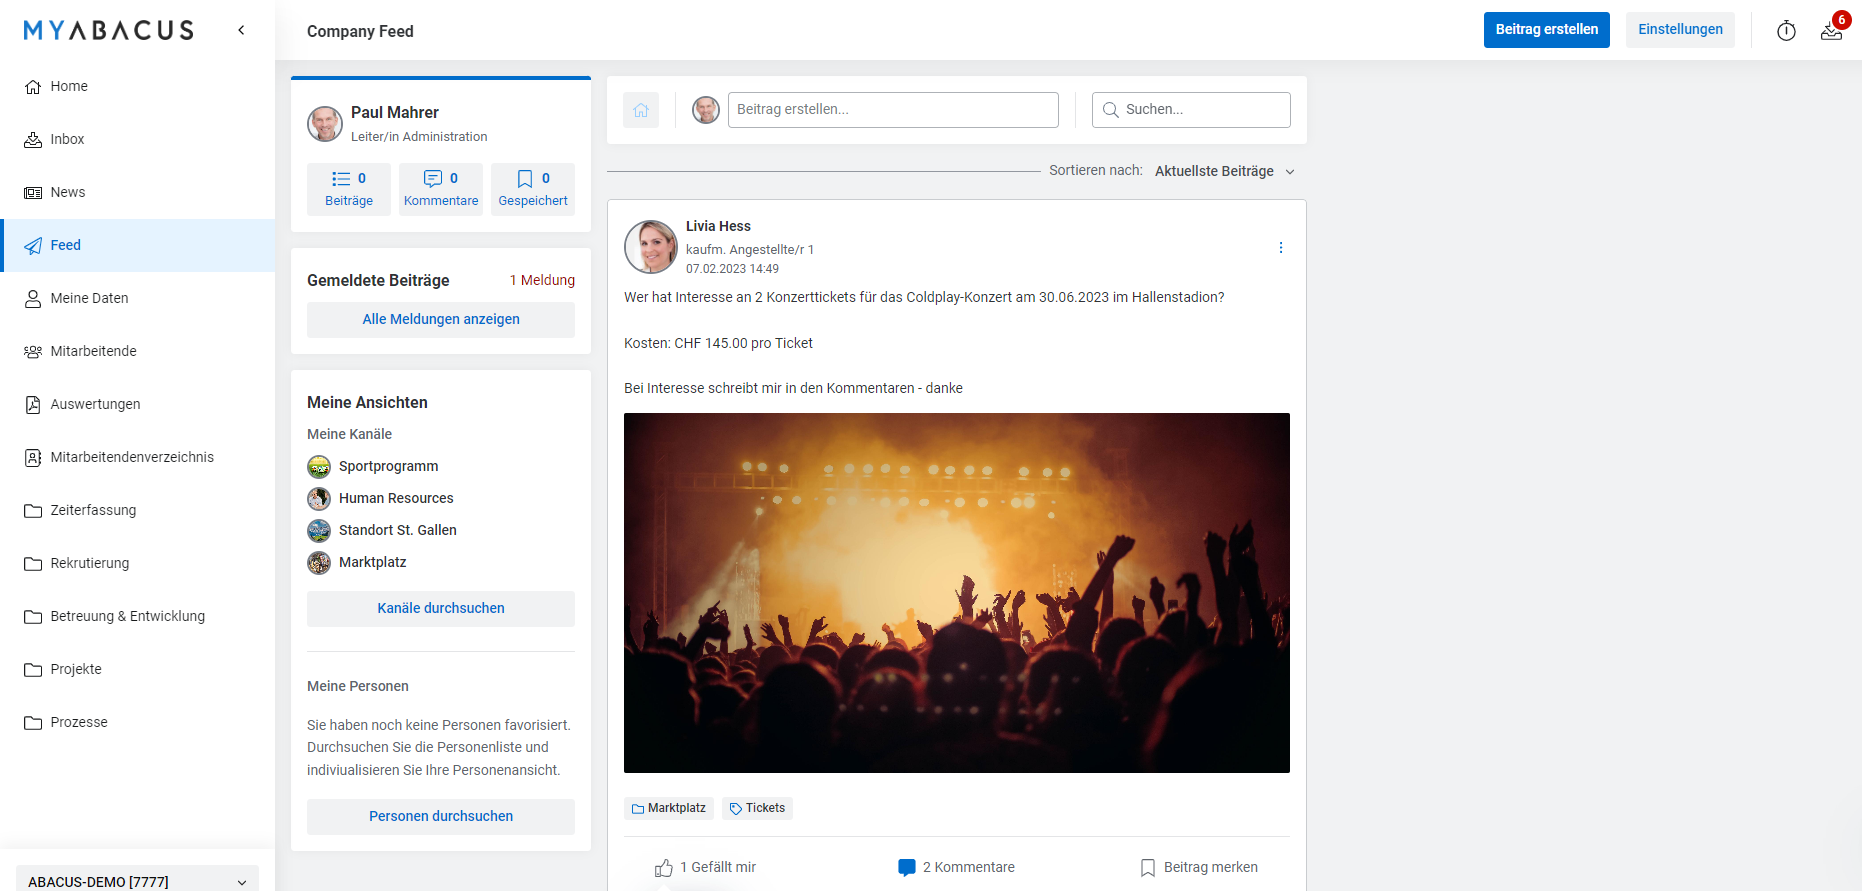The width and height of the screenshot is (1862, 891).
Task: Show my Beiträge count tile
Action: click(x=349, y=189)
